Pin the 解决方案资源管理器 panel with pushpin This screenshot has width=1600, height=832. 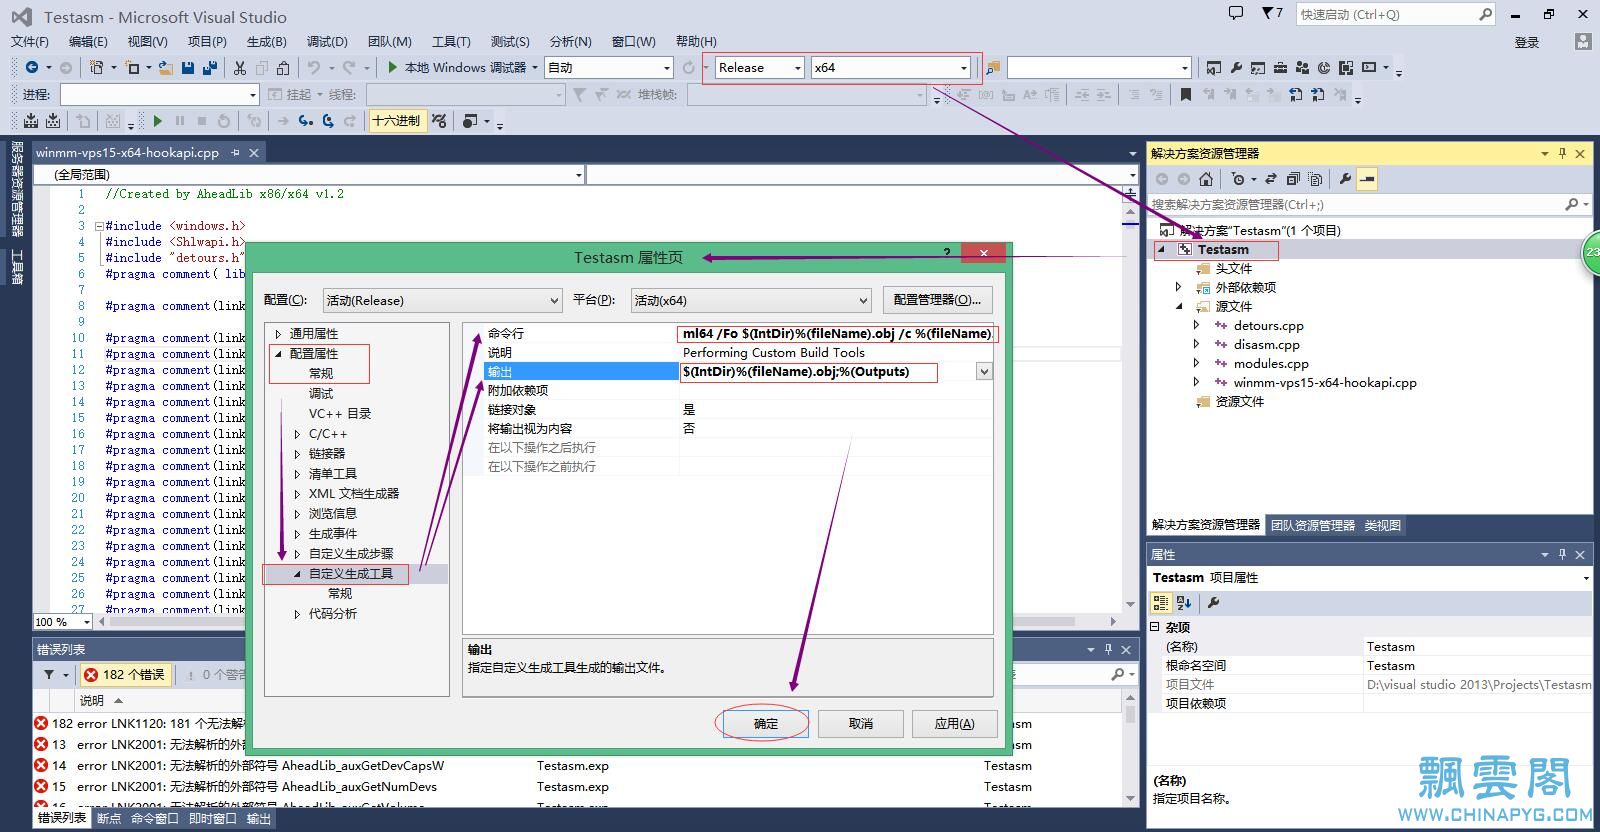click(x=1562, y=153)
